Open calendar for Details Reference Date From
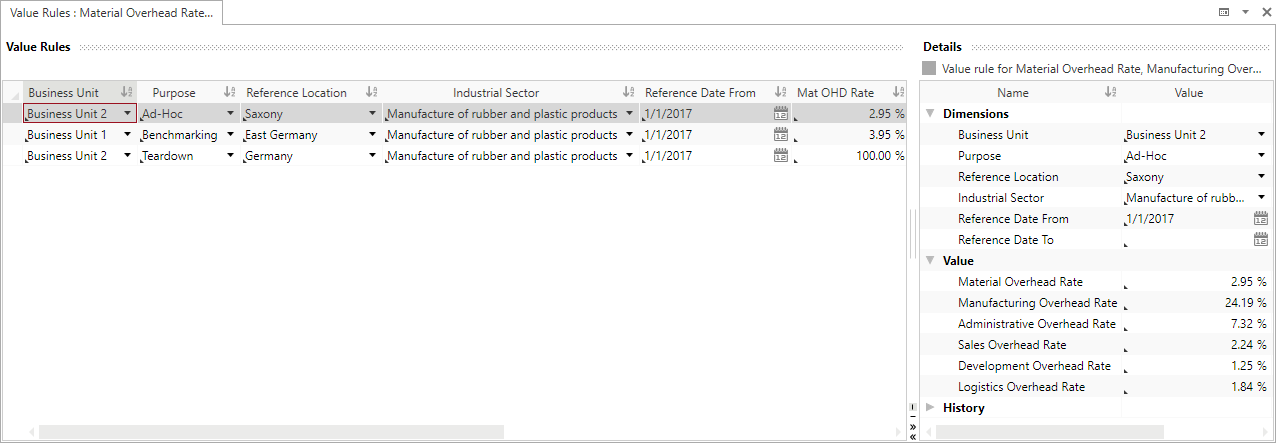The width and height of the screenshot is (1276, 443). click(x=1260, y=219)
